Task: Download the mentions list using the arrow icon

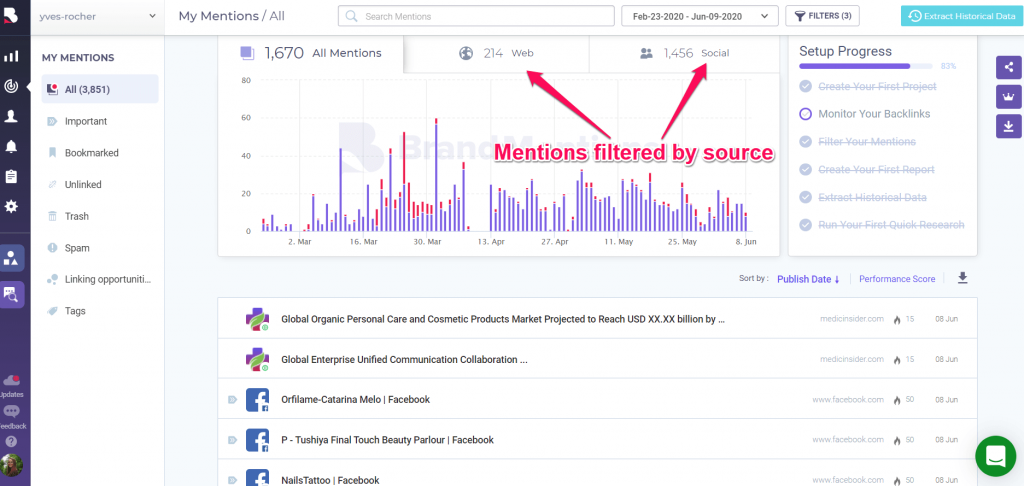Action: (x=962, y=278)
